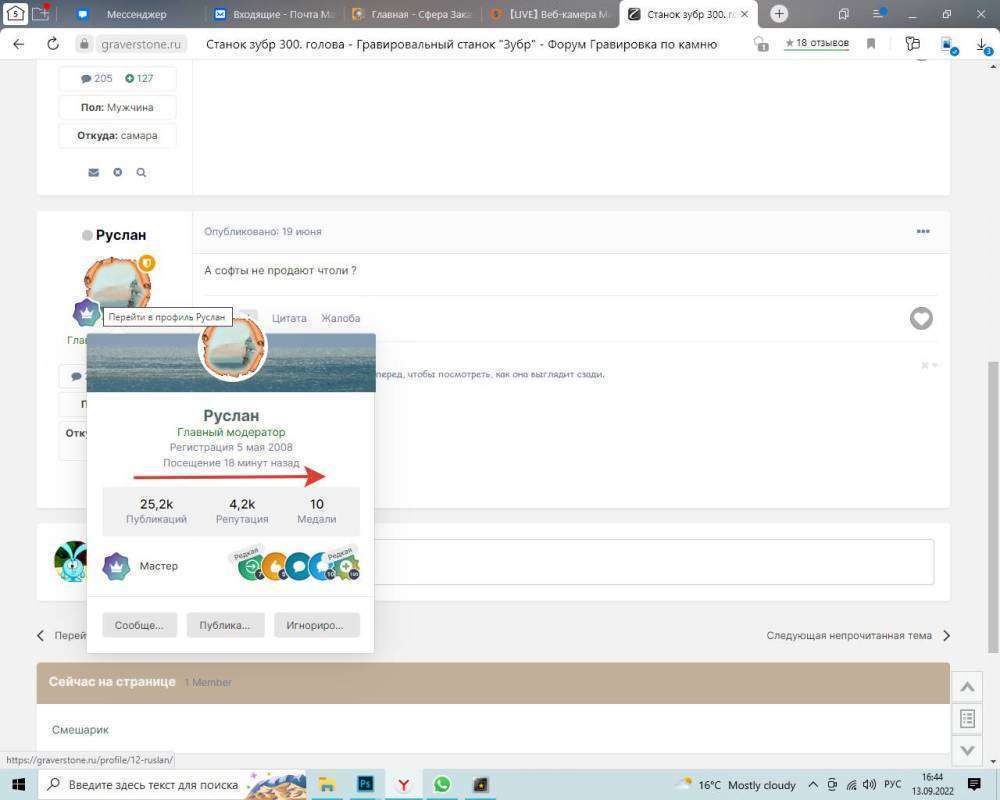This screenshot has height=800, width=1000.
Task: Click the scroll-down arrow floating button
Action: click(x=967, y=750)
